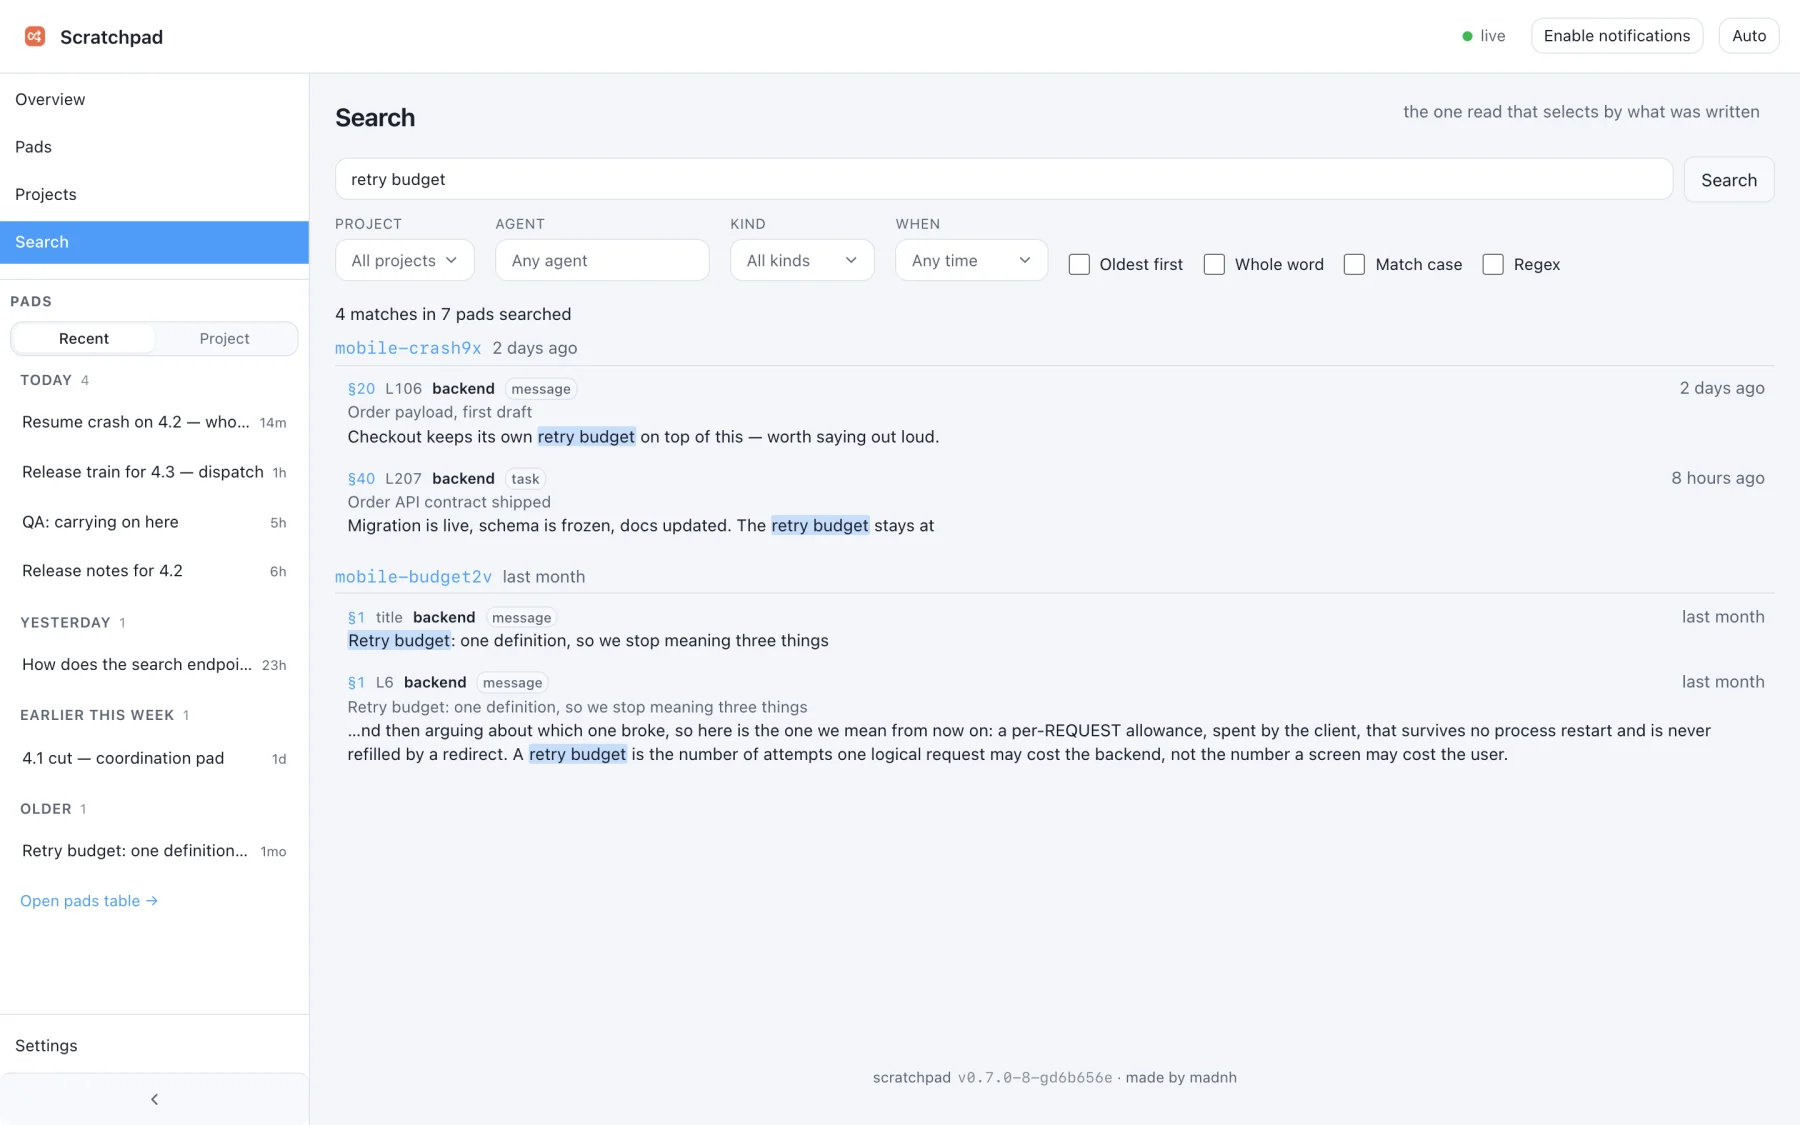Open '4.1 cut — coordination pad'

tap(154, 758)
